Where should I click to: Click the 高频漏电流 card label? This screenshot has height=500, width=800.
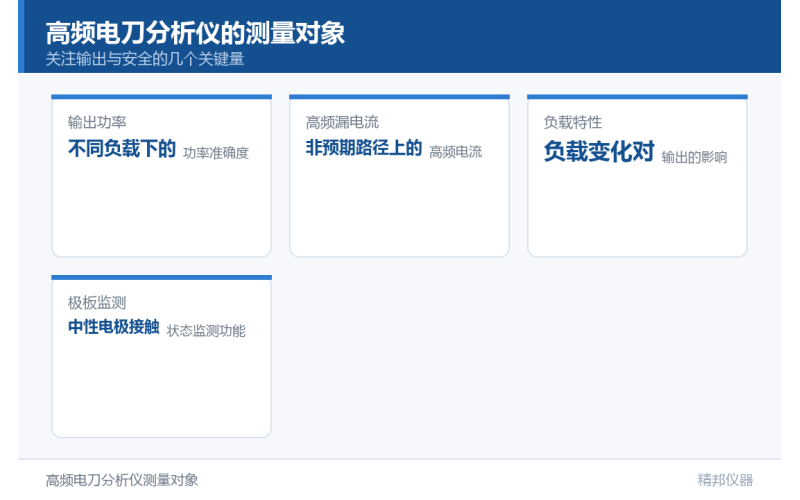[342, 122]
